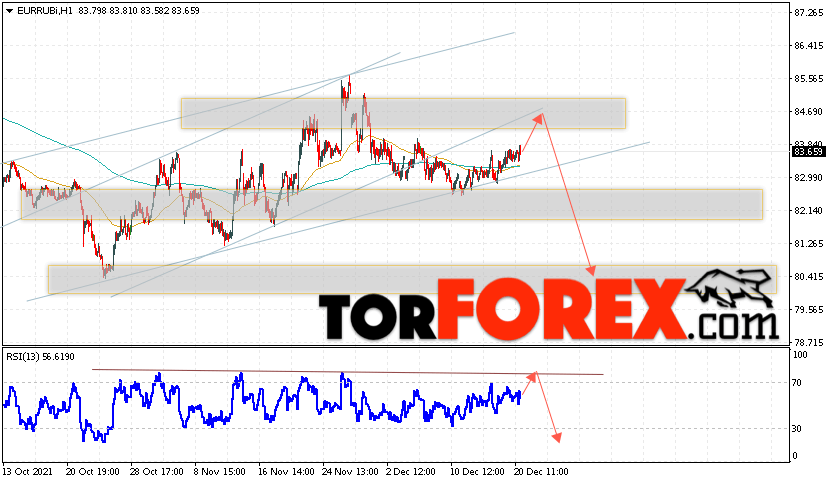Open the chart menu triangle beside EURRUBi,H1
The width and height of the screenshot is (830, 483).
tap(9, 11)
